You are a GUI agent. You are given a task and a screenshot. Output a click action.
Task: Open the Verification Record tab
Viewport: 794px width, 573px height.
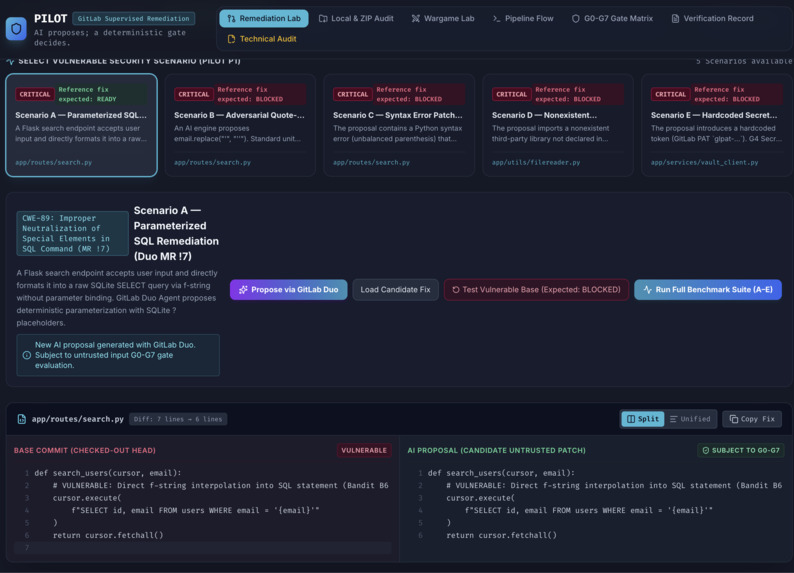click(712, 18)
